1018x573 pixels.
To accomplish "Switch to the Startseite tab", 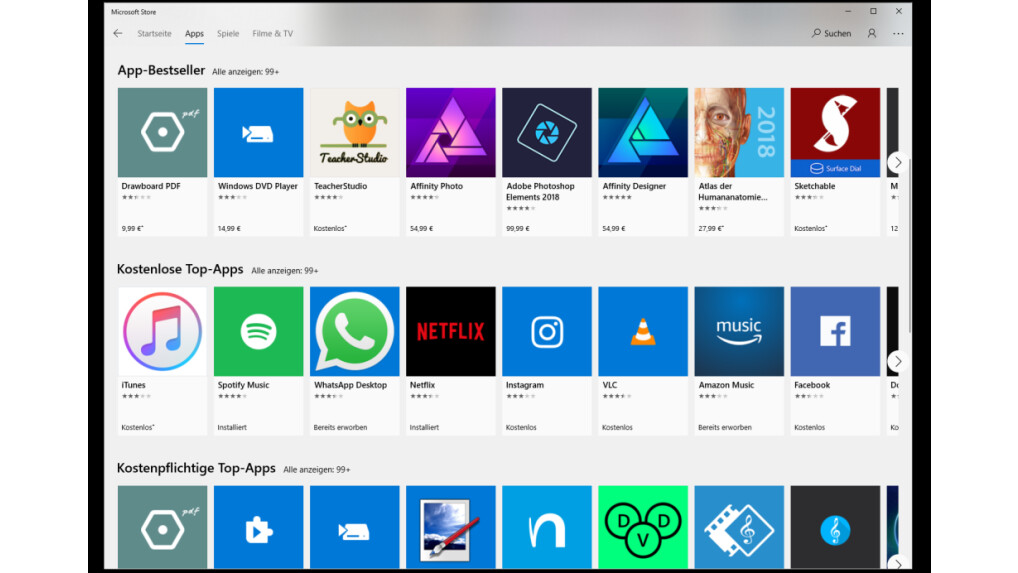I will [x=155, y=33].
